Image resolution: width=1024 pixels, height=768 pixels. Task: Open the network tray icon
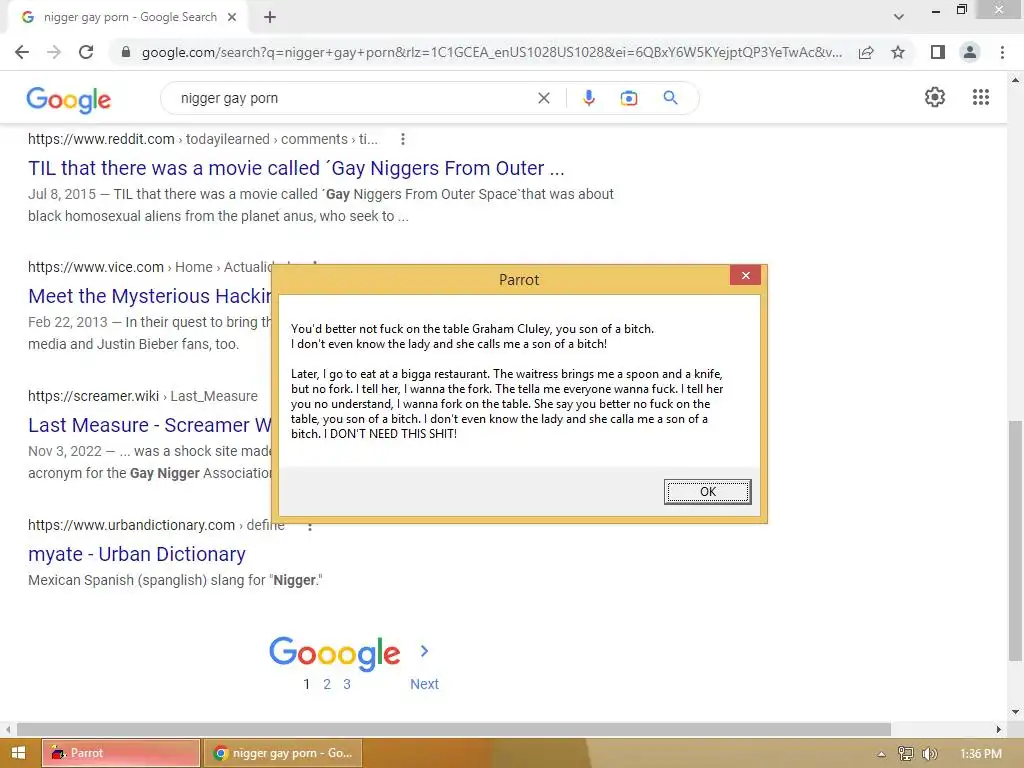click(x=905, y=754)
